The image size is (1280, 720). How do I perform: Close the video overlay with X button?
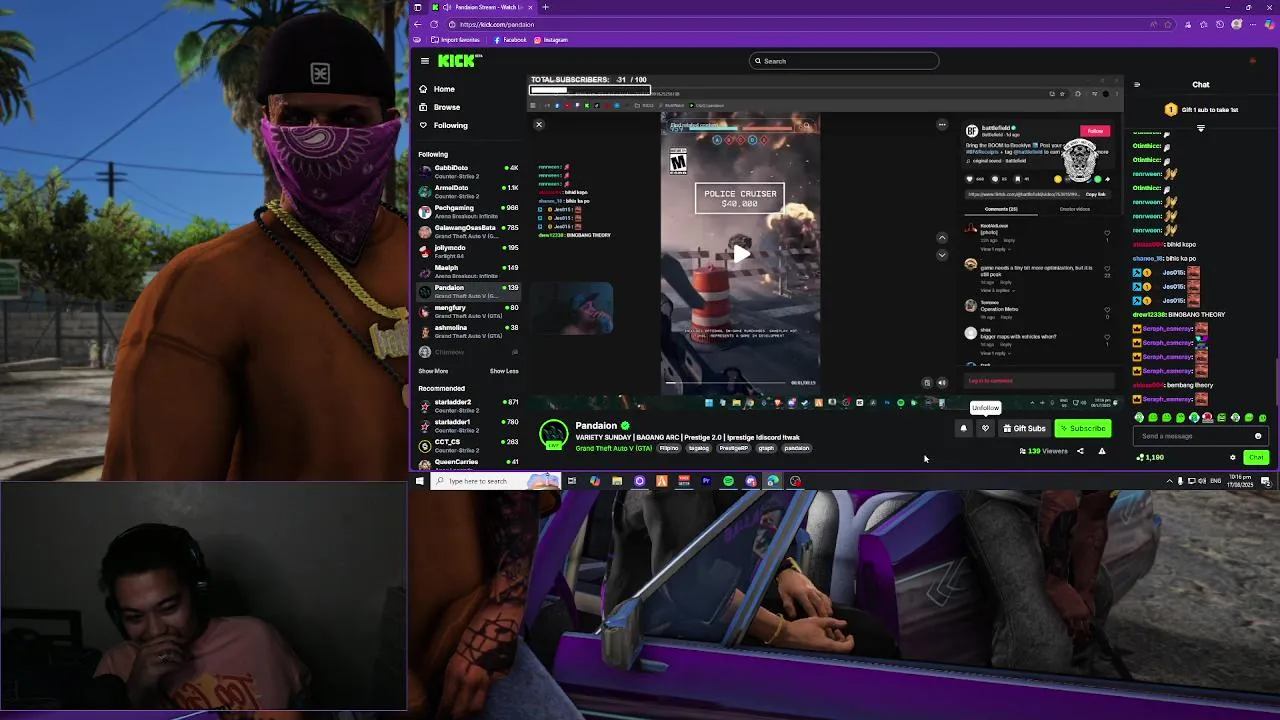point(539,125)
